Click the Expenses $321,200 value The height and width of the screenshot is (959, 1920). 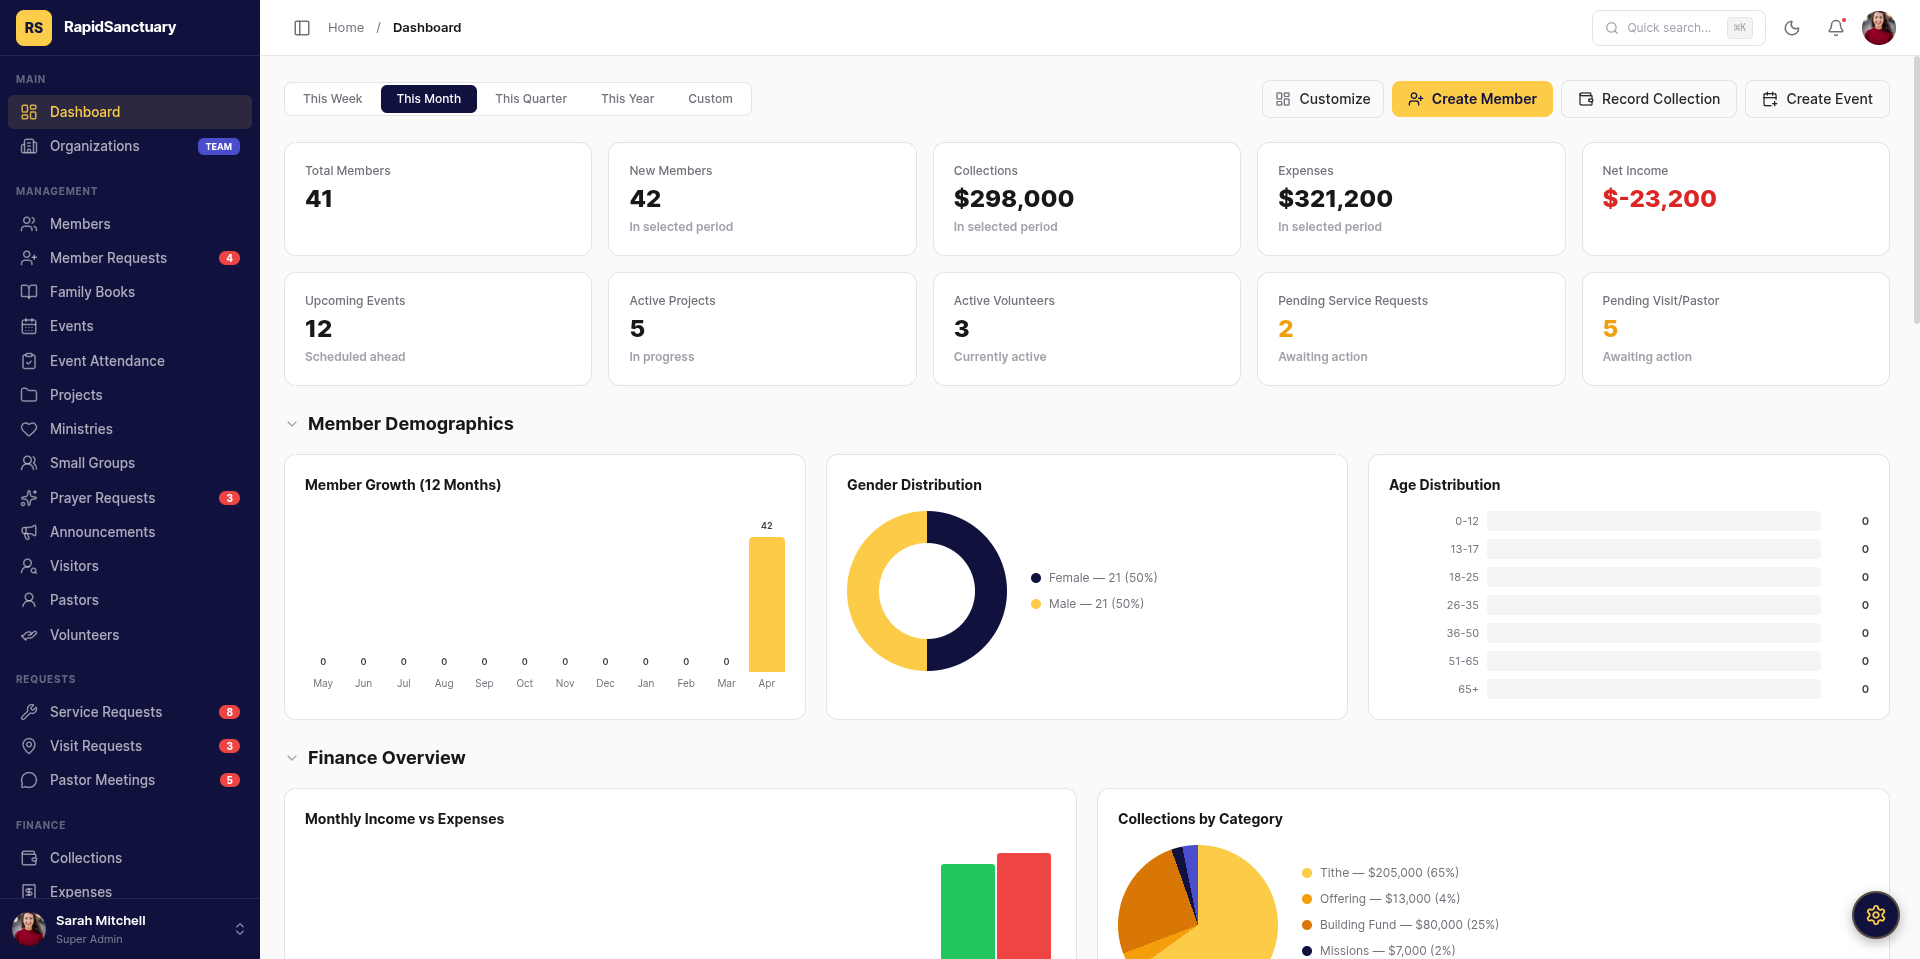[1335, 199]
